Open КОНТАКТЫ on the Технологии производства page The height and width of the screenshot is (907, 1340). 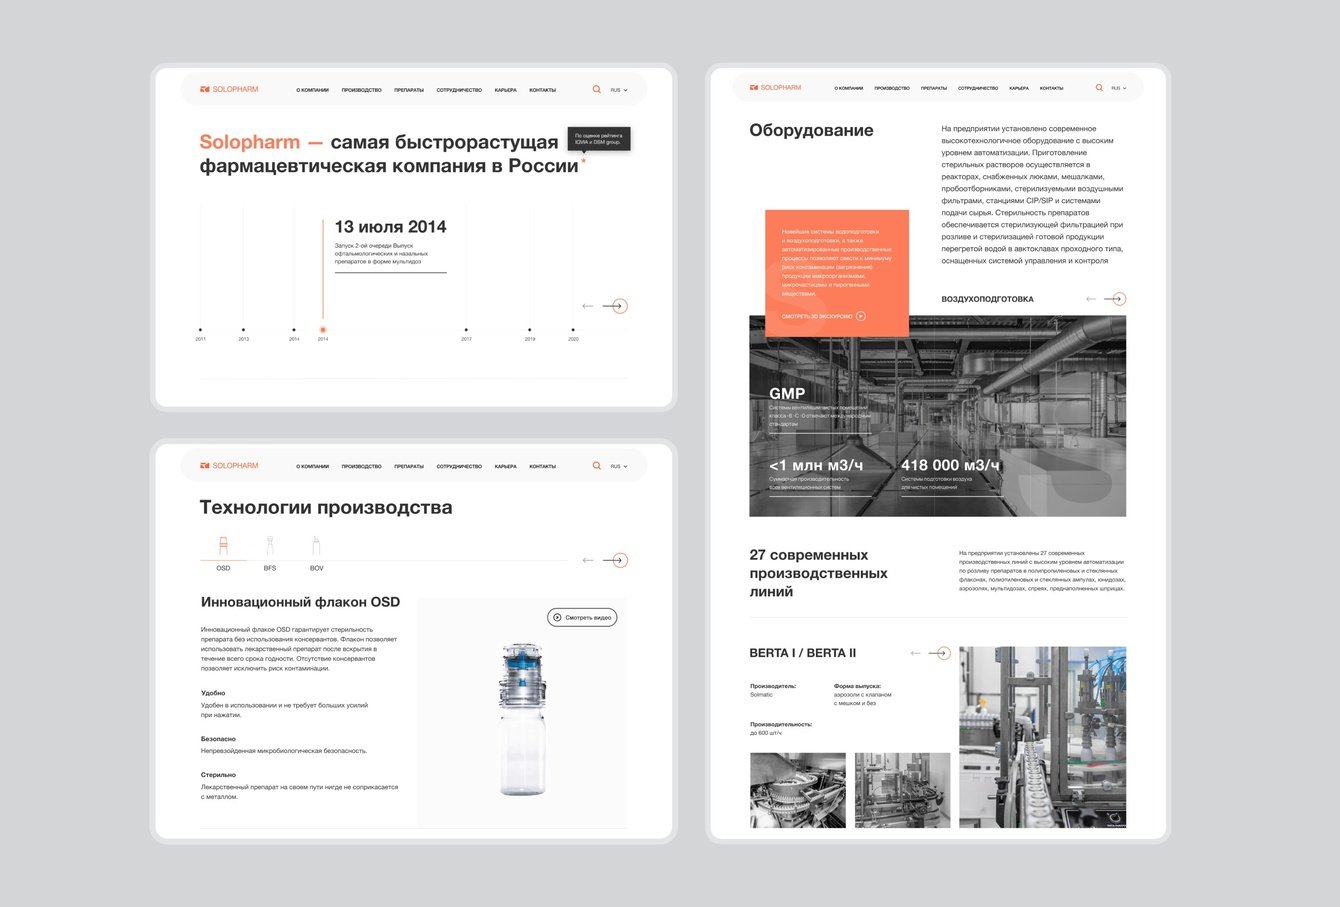[x=543, y=466]
